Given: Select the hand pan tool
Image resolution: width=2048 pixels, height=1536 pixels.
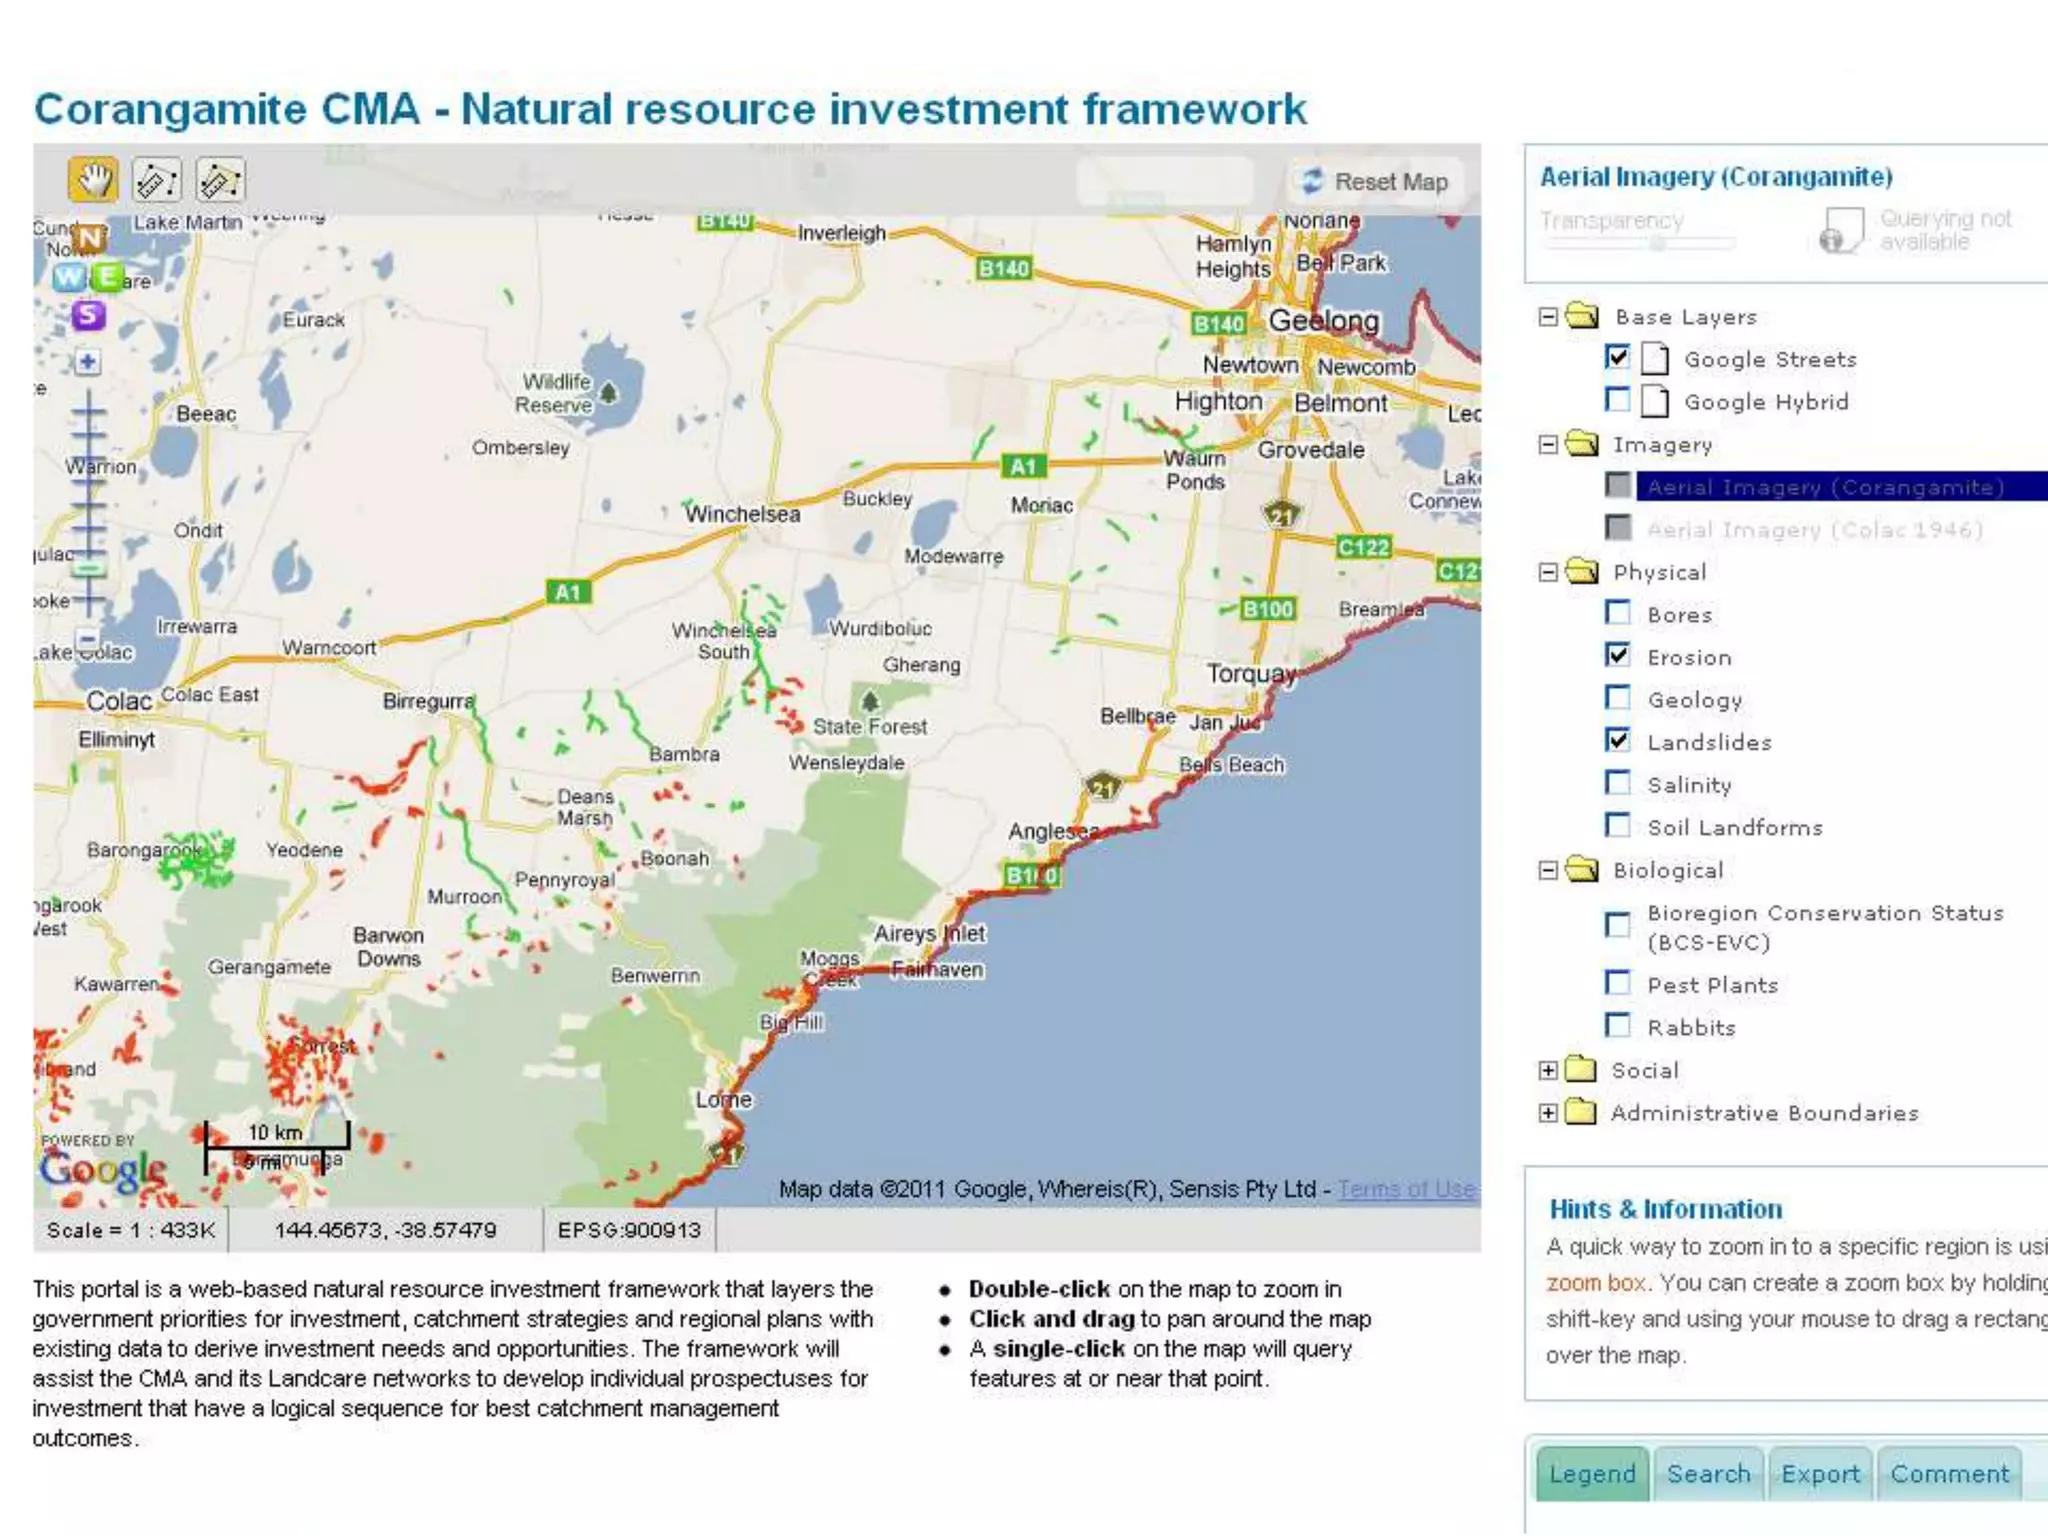Looking at the screenshot, I should pyautogui.click(x=93, y=181).
